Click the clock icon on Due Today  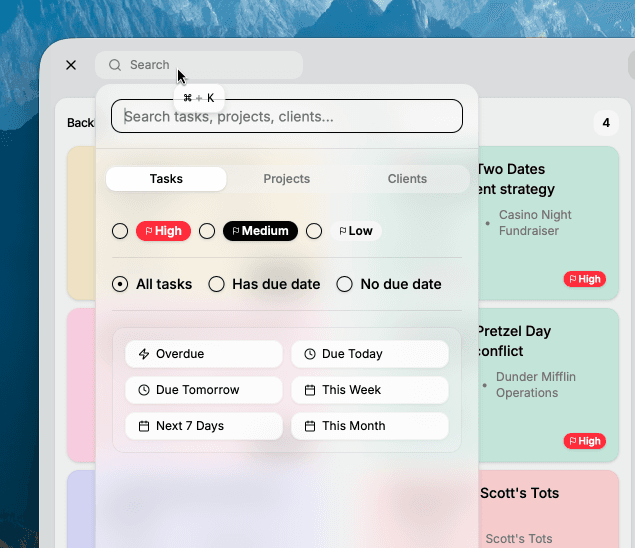[310, 354]
